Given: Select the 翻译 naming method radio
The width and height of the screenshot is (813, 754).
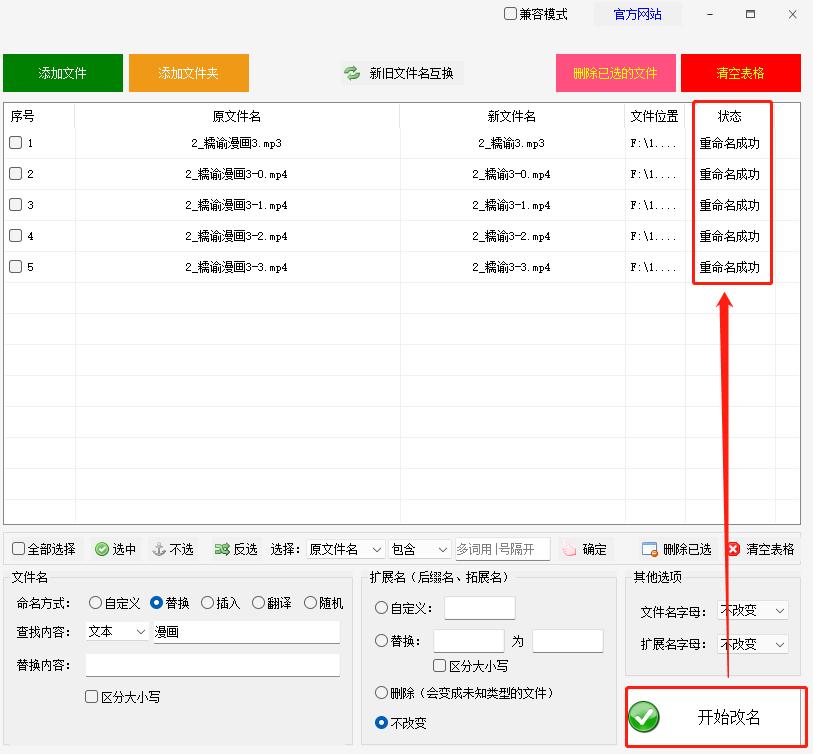Looking at the screenshot, I should point(258,603).
